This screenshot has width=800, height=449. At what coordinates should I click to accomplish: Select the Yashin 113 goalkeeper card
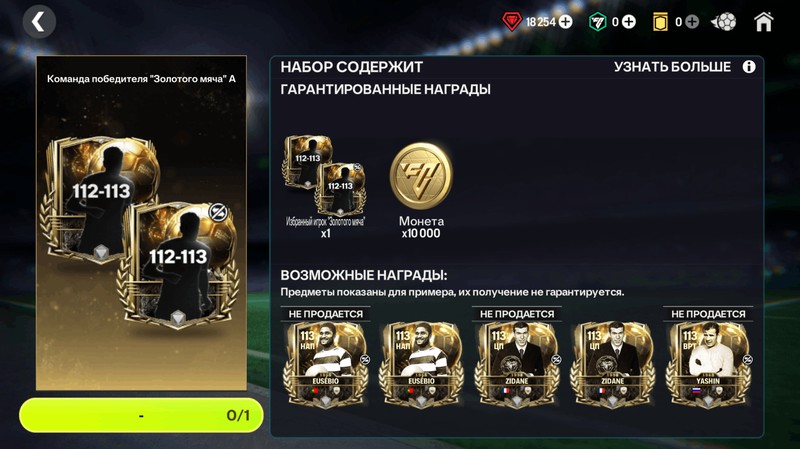(708, 364)
